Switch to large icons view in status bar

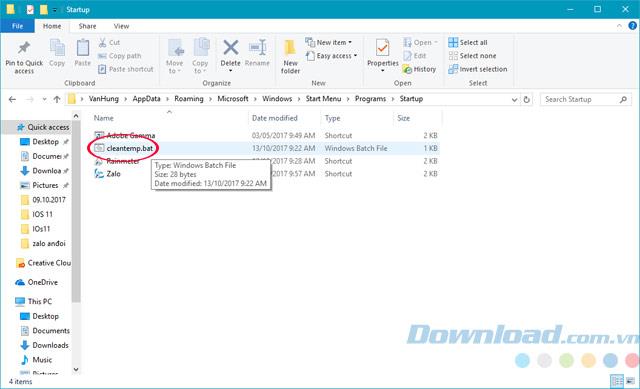click(630, 380)
